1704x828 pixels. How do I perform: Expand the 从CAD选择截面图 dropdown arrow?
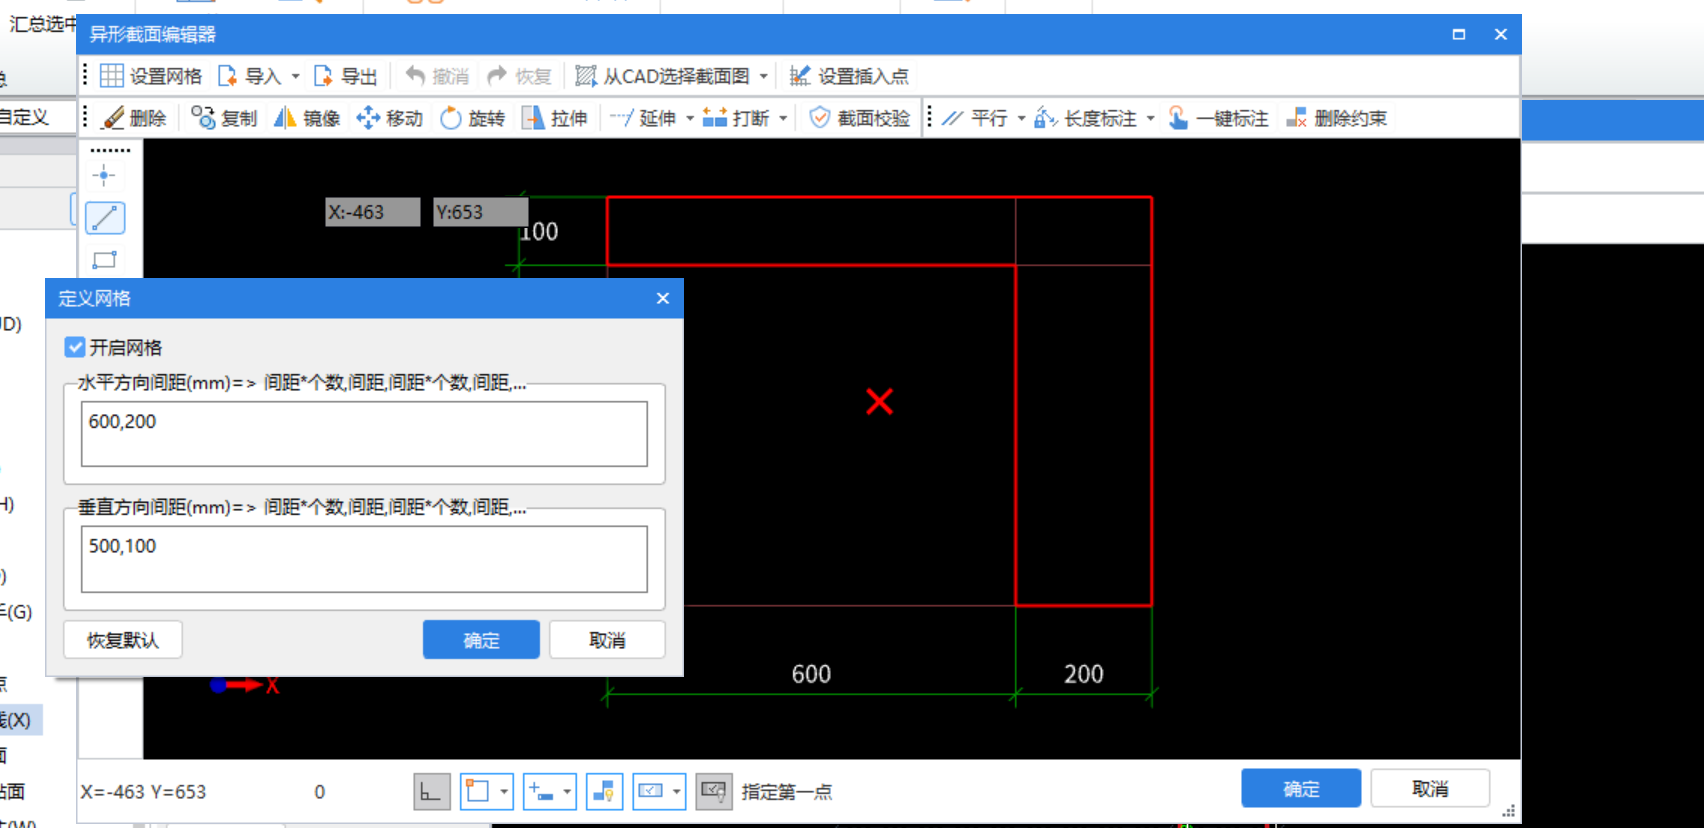tap(764, 76)
